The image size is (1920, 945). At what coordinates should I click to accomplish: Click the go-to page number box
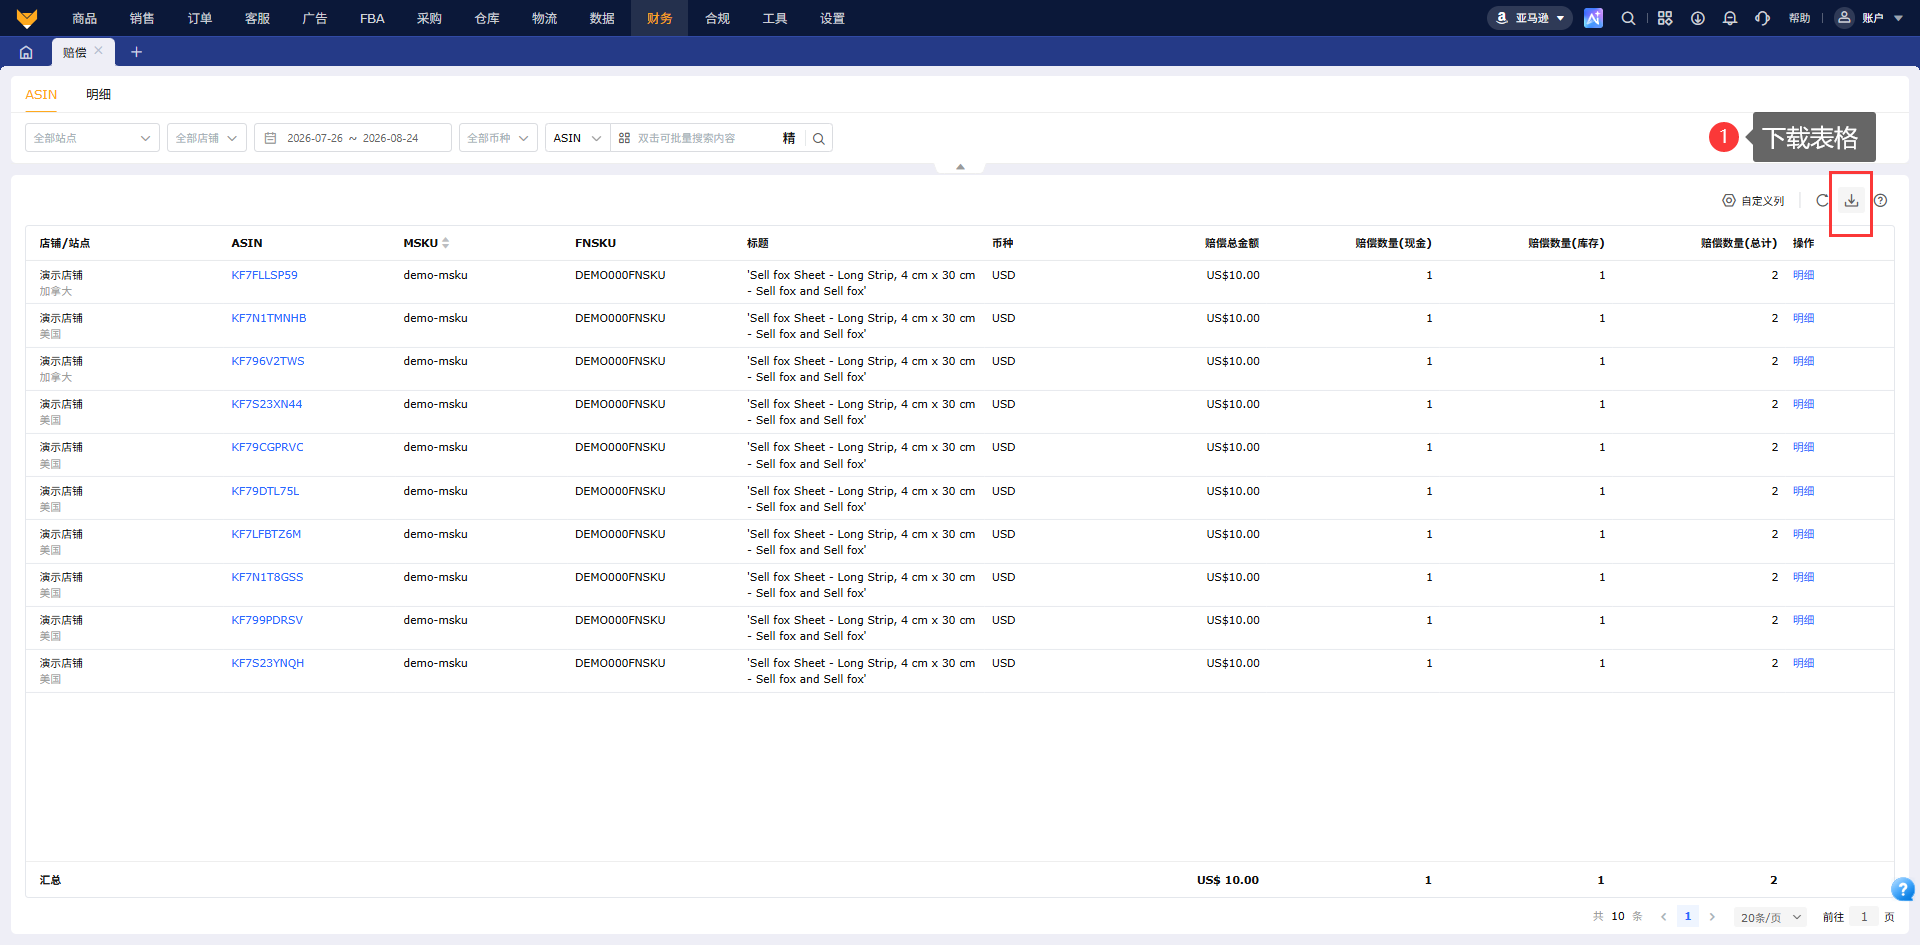point(1864,917)
